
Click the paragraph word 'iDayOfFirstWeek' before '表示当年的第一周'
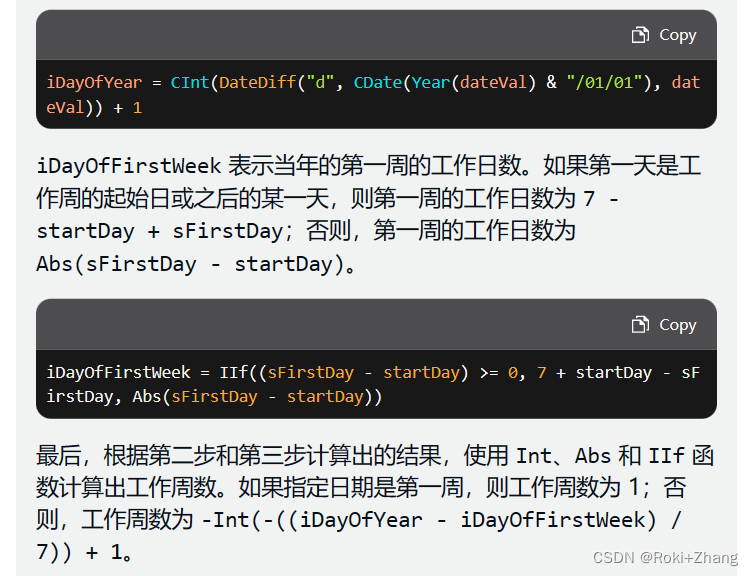(x=129, y=166)
